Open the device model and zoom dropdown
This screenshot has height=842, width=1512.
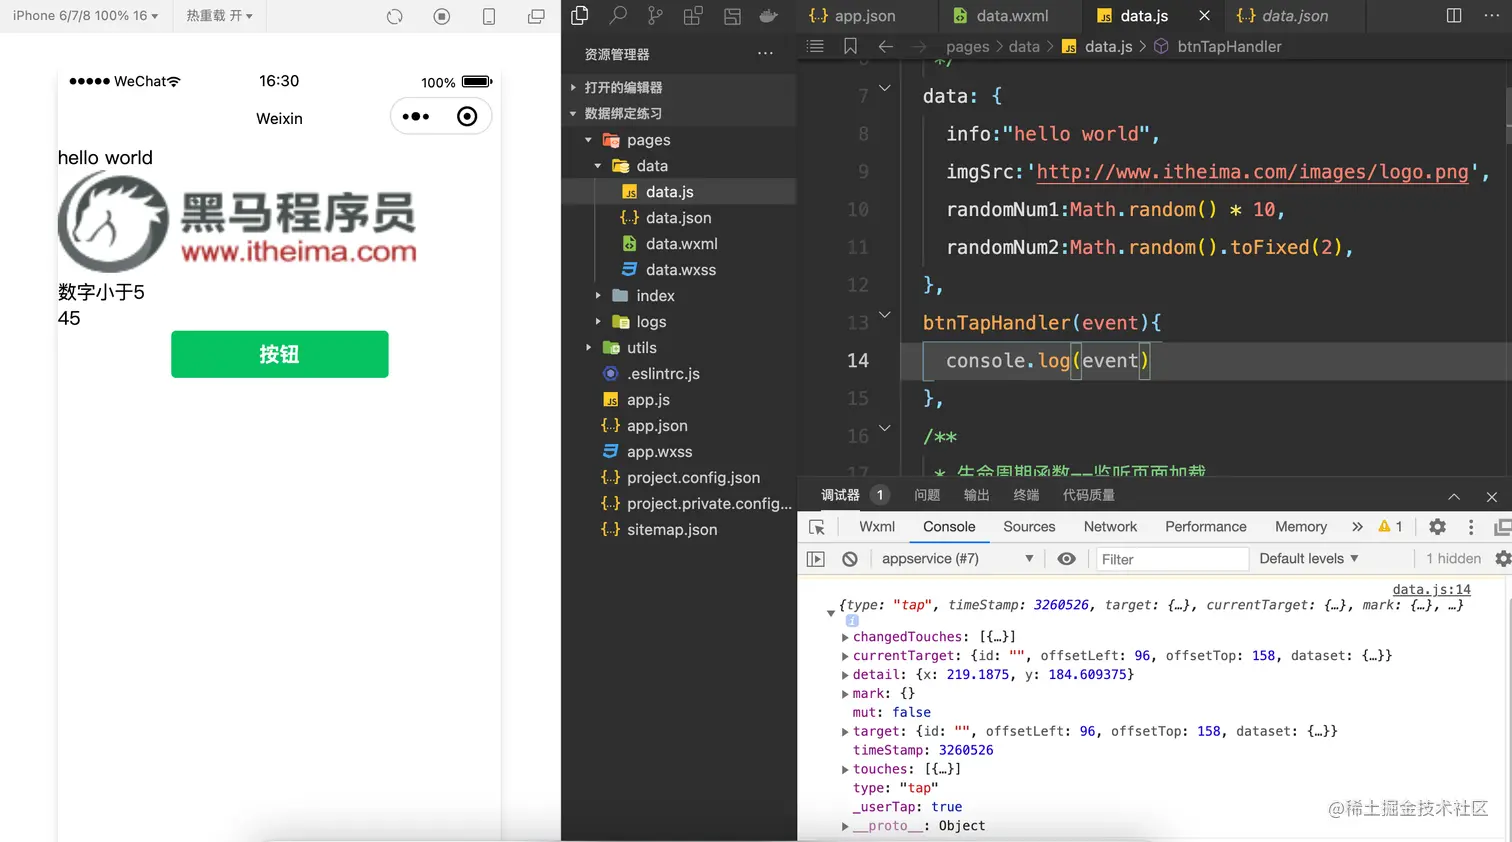86,16
